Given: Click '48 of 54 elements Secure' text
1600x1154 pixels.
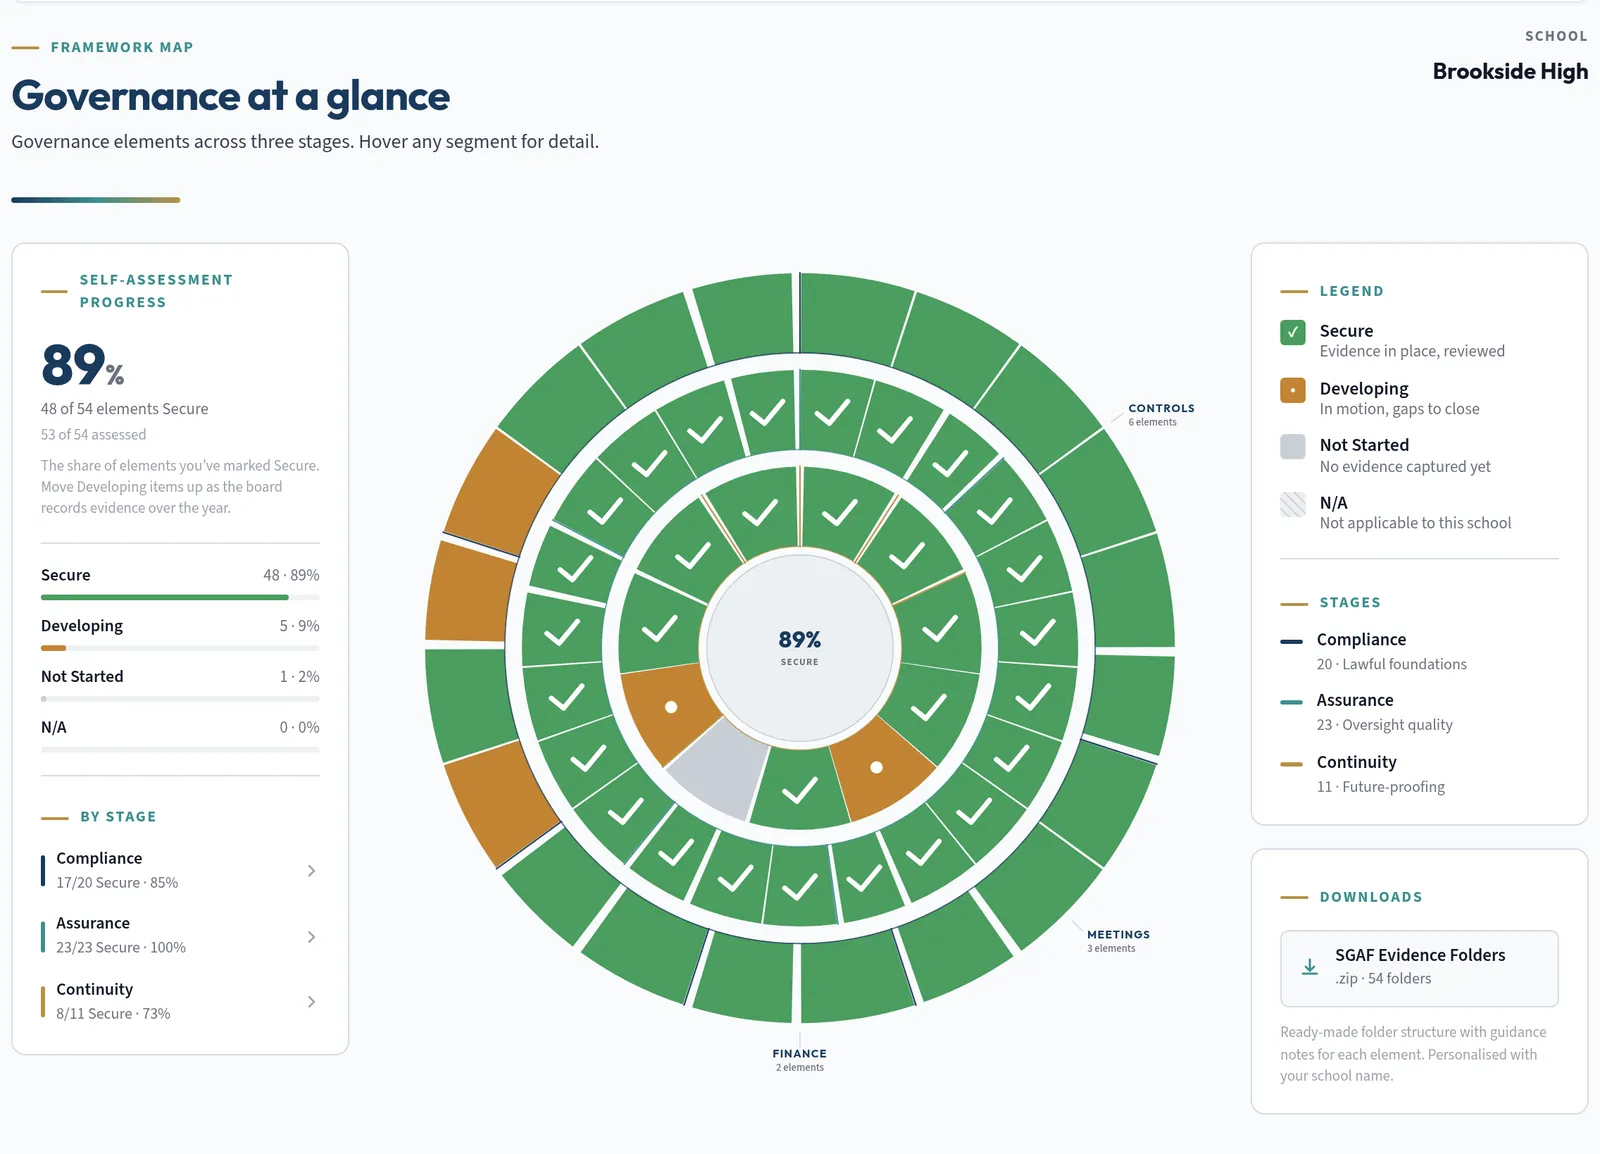Looking at the screenshot, I should (125, 409).
